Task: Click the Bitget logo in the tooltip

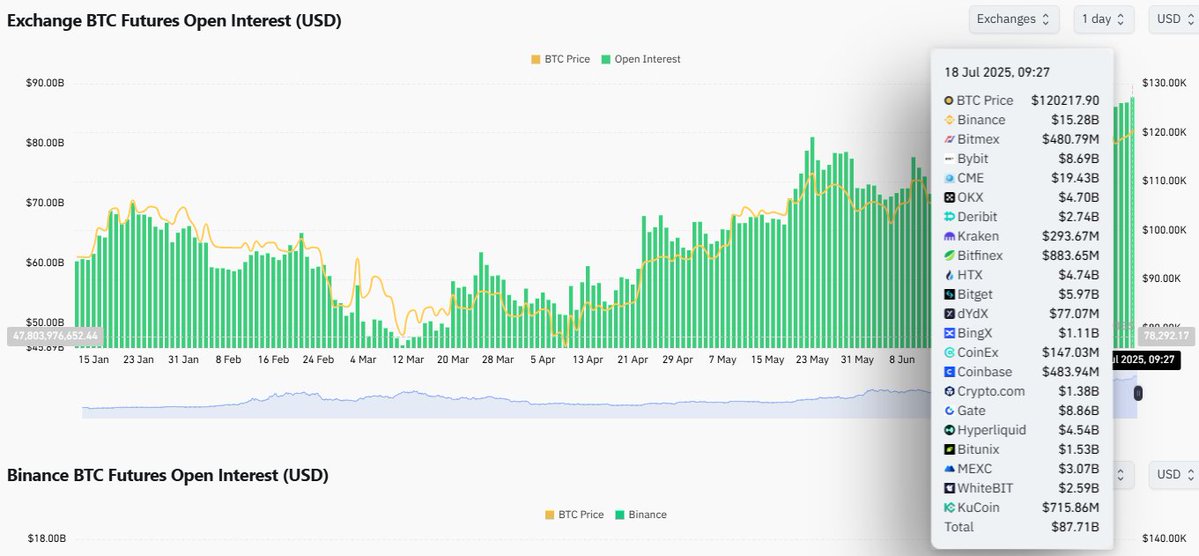Action: click(x=949, y=294)
